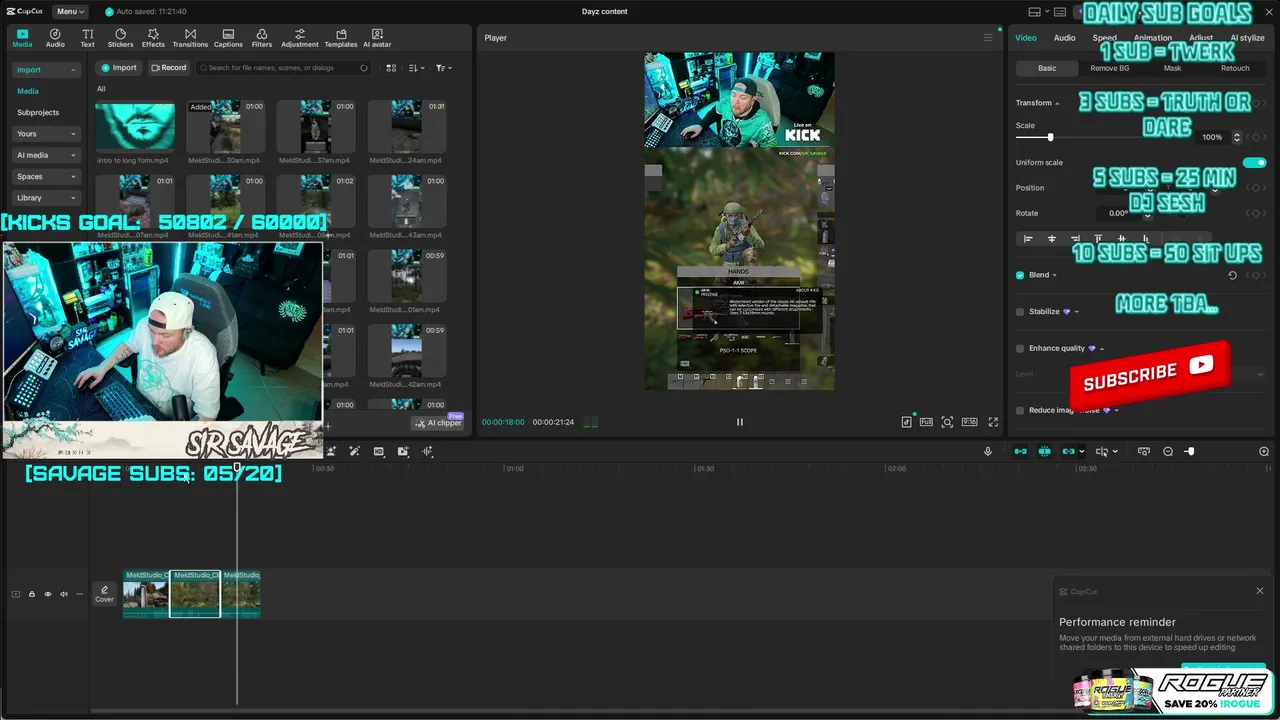Open the Menu dropdown in title bar
This screenshot has width=1280, height=720.
pos(70,11)
